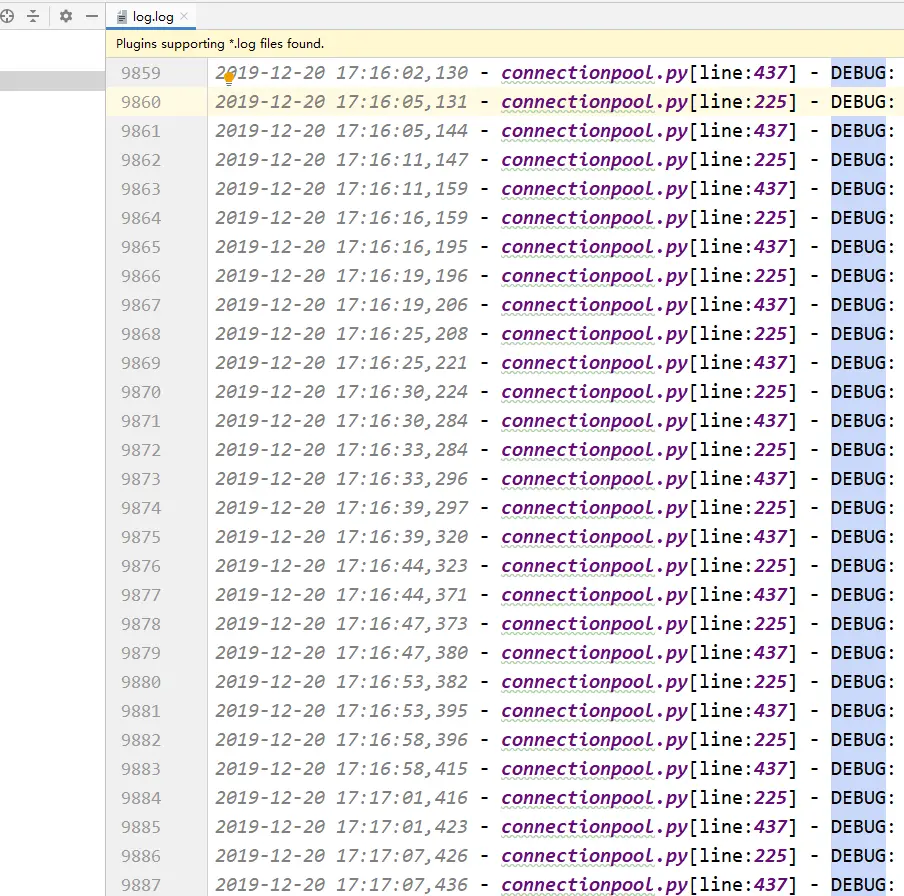Click [line:437] on line 9881
Screen dimensions: 904x896
pos(743,711)
